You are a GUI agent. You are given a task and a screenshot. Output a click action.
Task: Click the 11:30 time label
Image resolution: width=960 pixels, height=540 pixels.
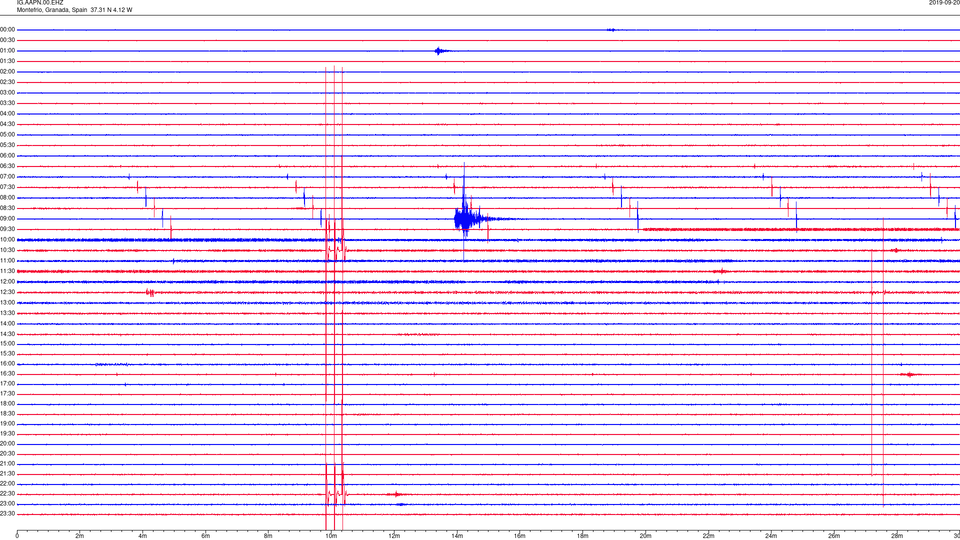(x=8, y=271)
